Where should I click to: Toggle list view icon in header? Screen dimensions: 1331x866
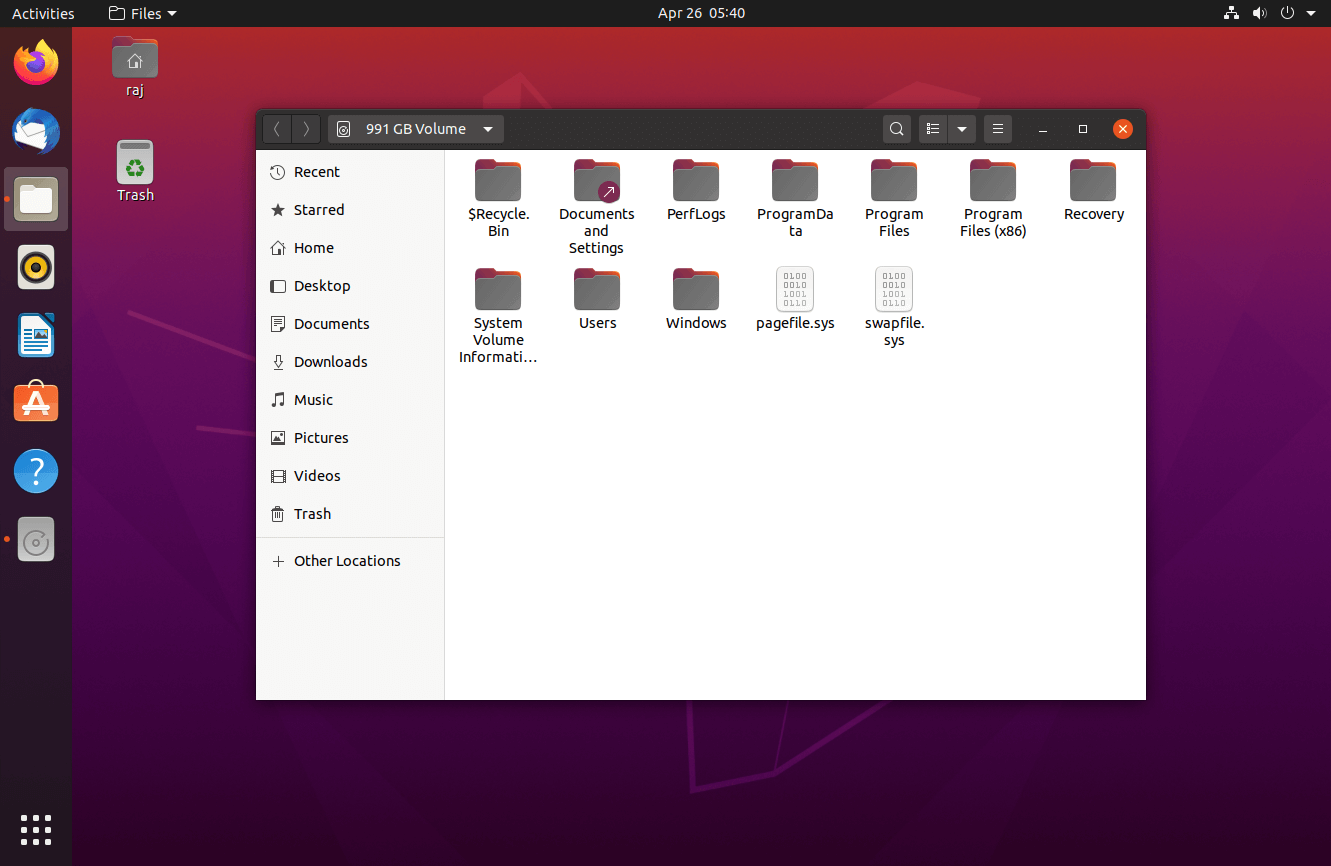click(x=933, y=129)
